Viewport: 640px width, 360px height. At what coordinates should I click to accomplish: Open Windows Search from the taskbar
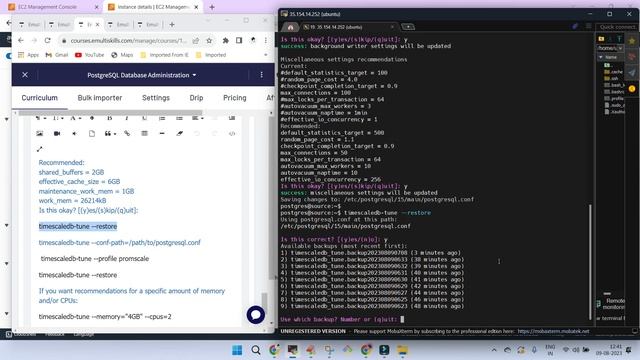(256, 350)
